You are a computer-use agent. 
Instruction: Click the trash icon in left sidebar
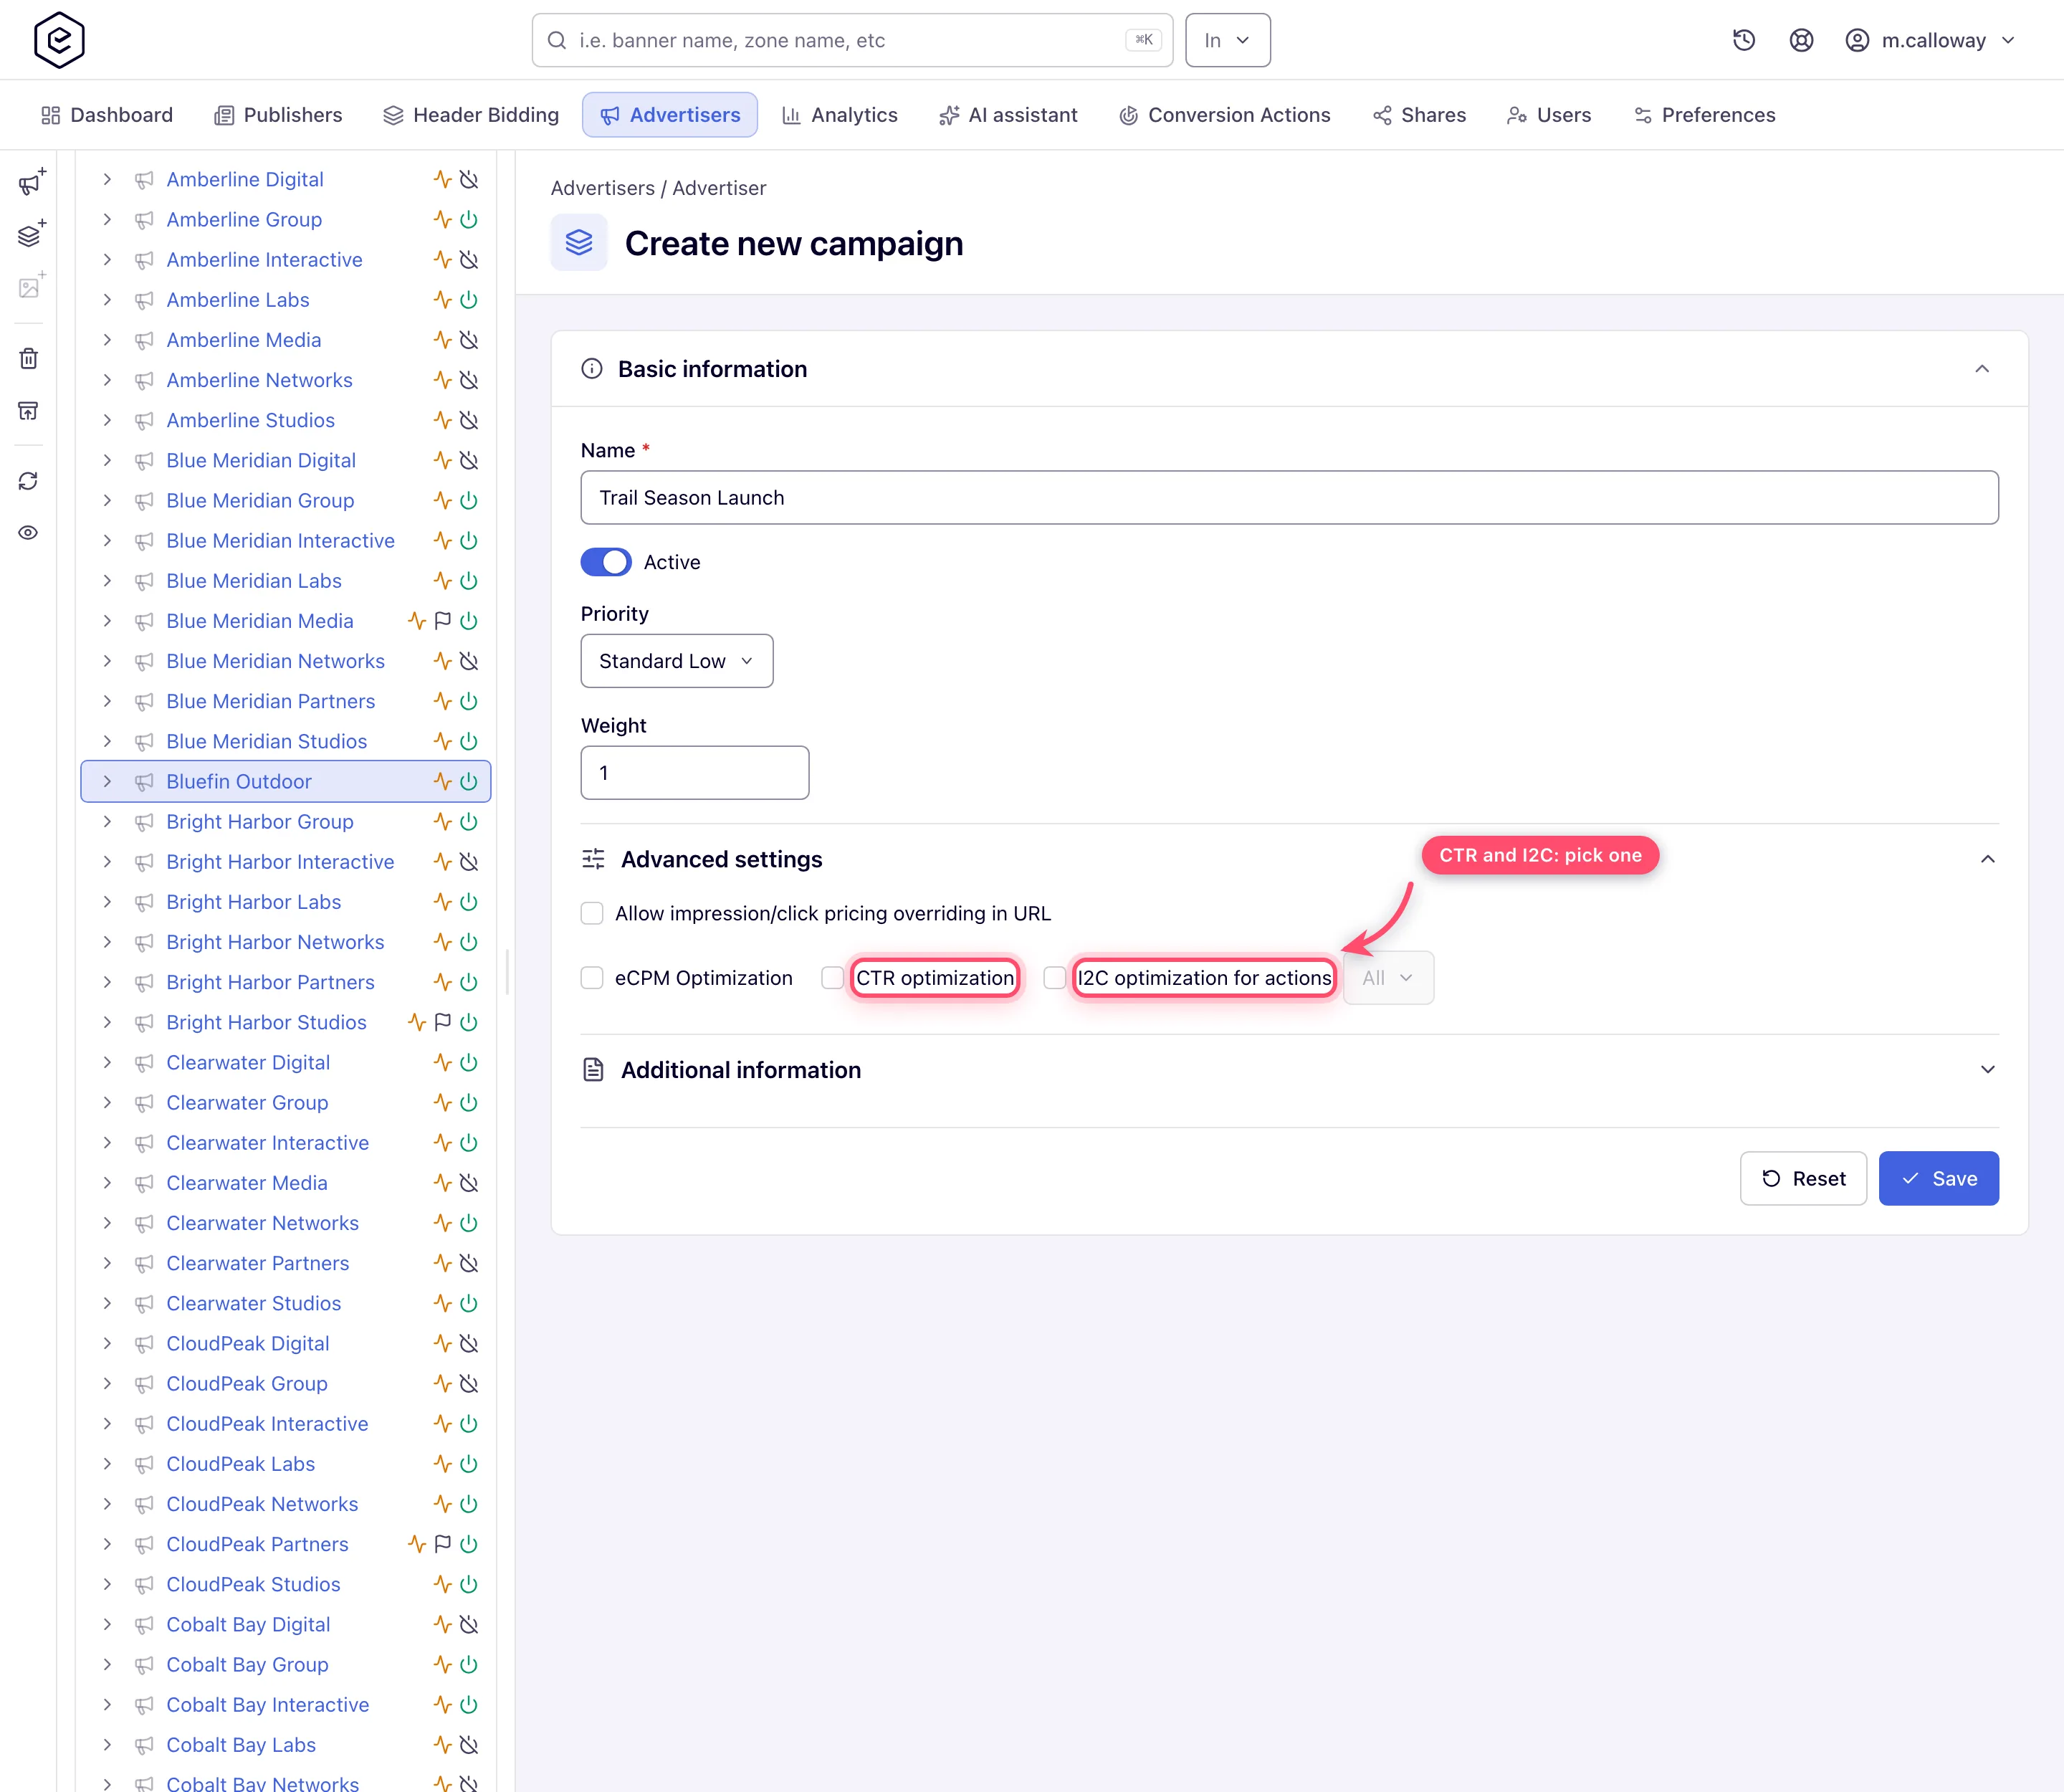(x=29, y=358)
